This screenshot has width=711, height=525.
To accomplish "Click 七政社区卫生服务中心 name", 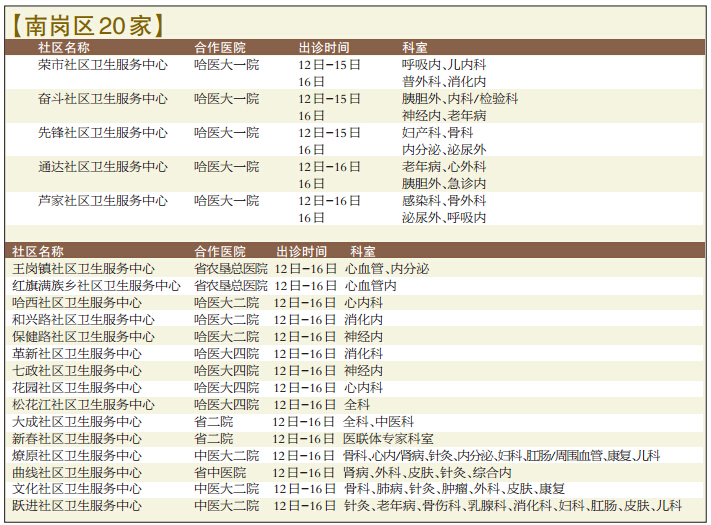I will [77, 371].
